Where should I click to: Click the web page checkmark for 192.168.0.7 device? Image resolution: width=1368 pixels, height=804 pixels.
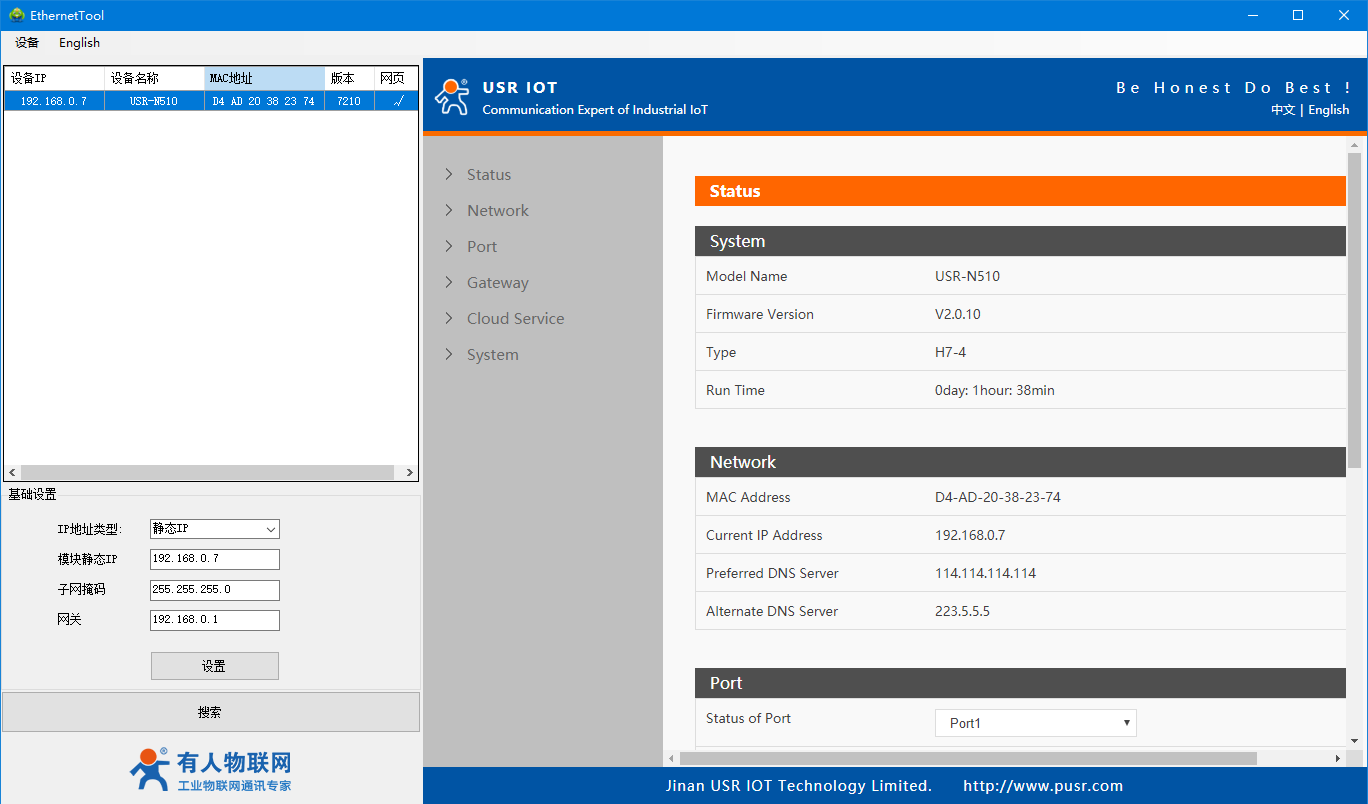397,101
